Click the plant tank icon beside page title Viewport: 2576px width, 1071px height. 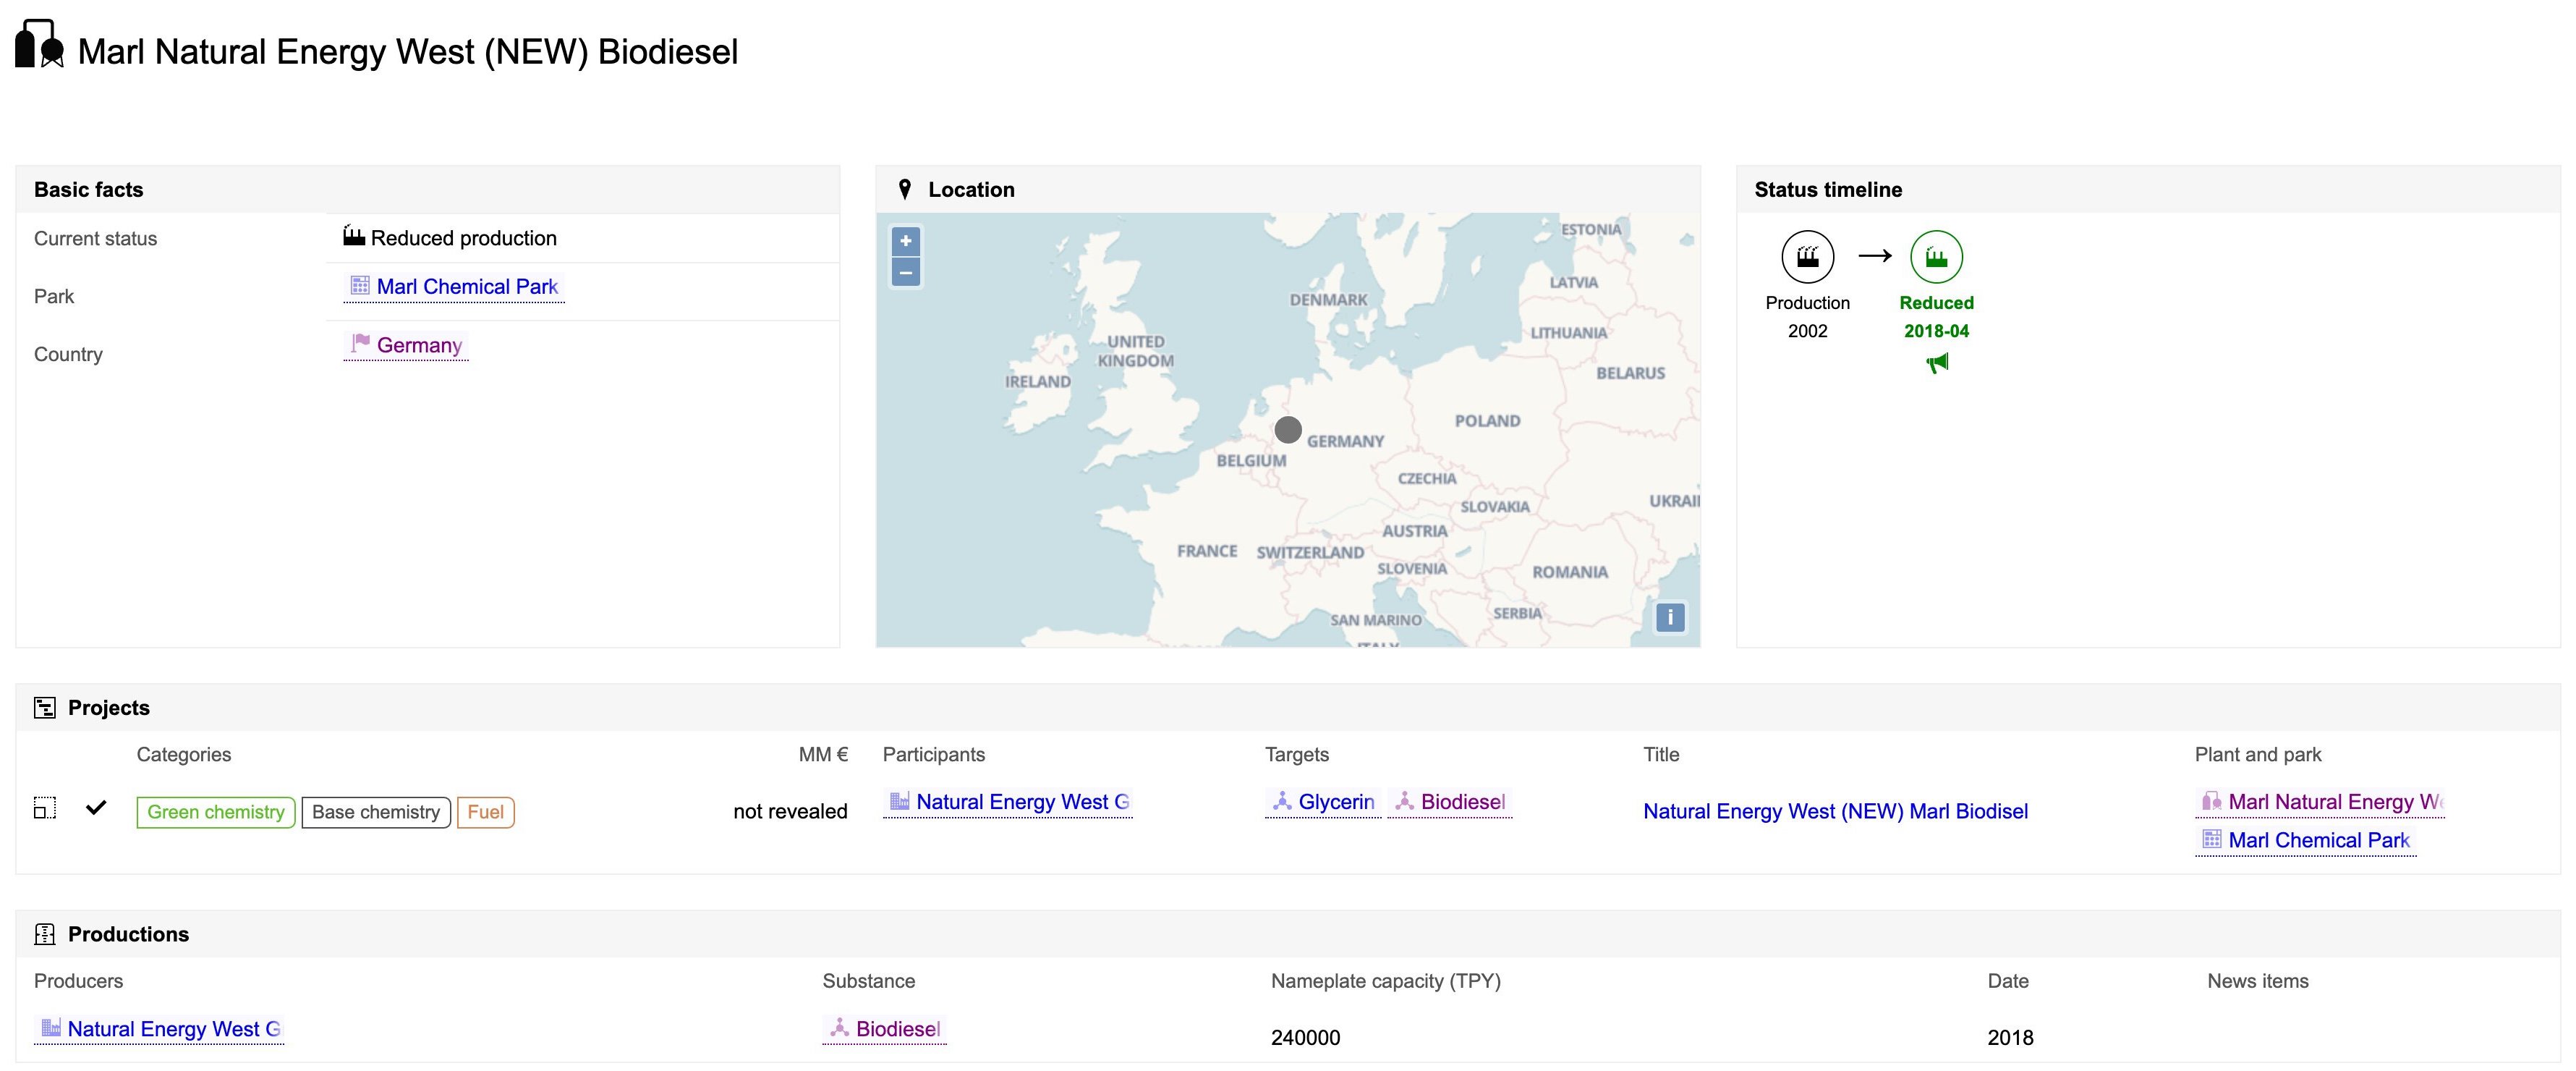click(x=40, y=45)
